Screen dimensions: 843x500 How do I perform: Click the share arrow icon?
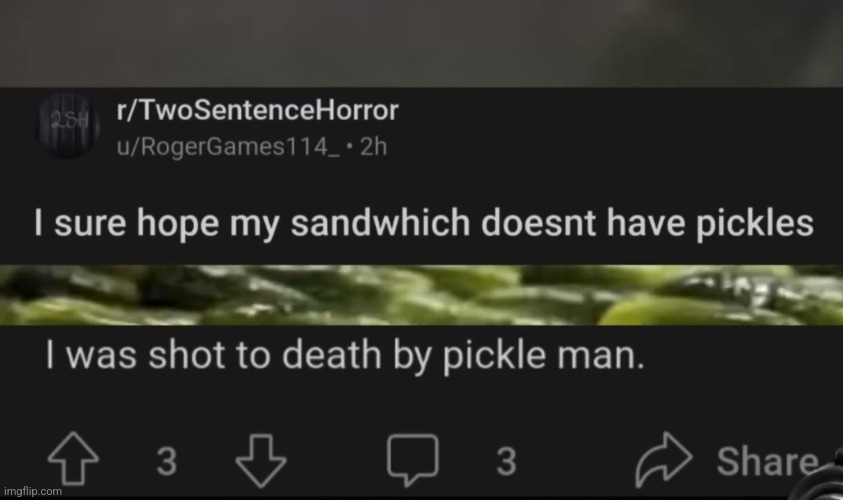pos(663,459)
